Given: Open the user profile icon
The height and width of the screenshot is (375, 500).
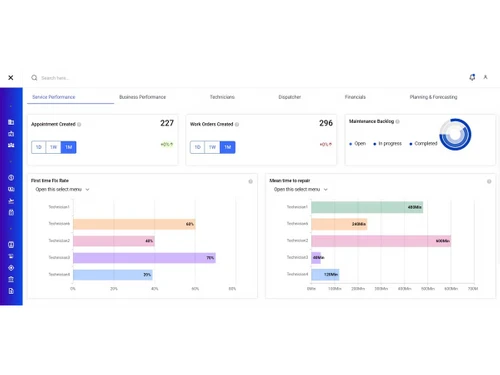Looking at the screenshot, I should pos(485,77).
